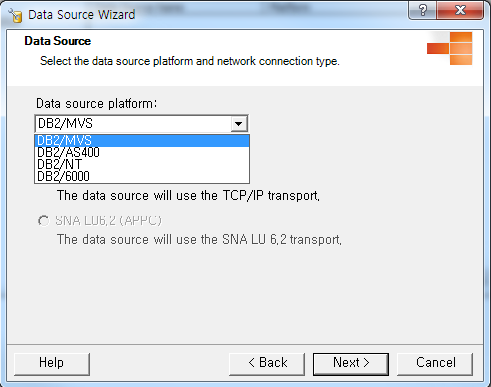Click the SNA LU 6.2 transport description text

(x=199, y=240)
